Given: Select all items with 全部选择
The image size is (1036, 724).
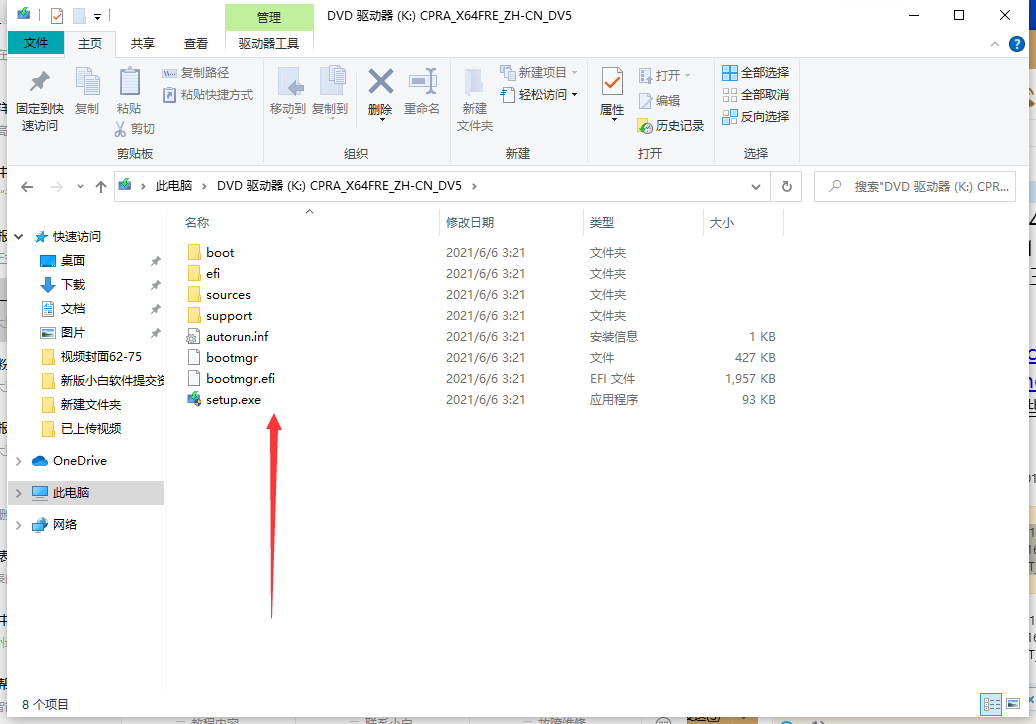Looking at the screenshot, I should (x=755, y=71).
